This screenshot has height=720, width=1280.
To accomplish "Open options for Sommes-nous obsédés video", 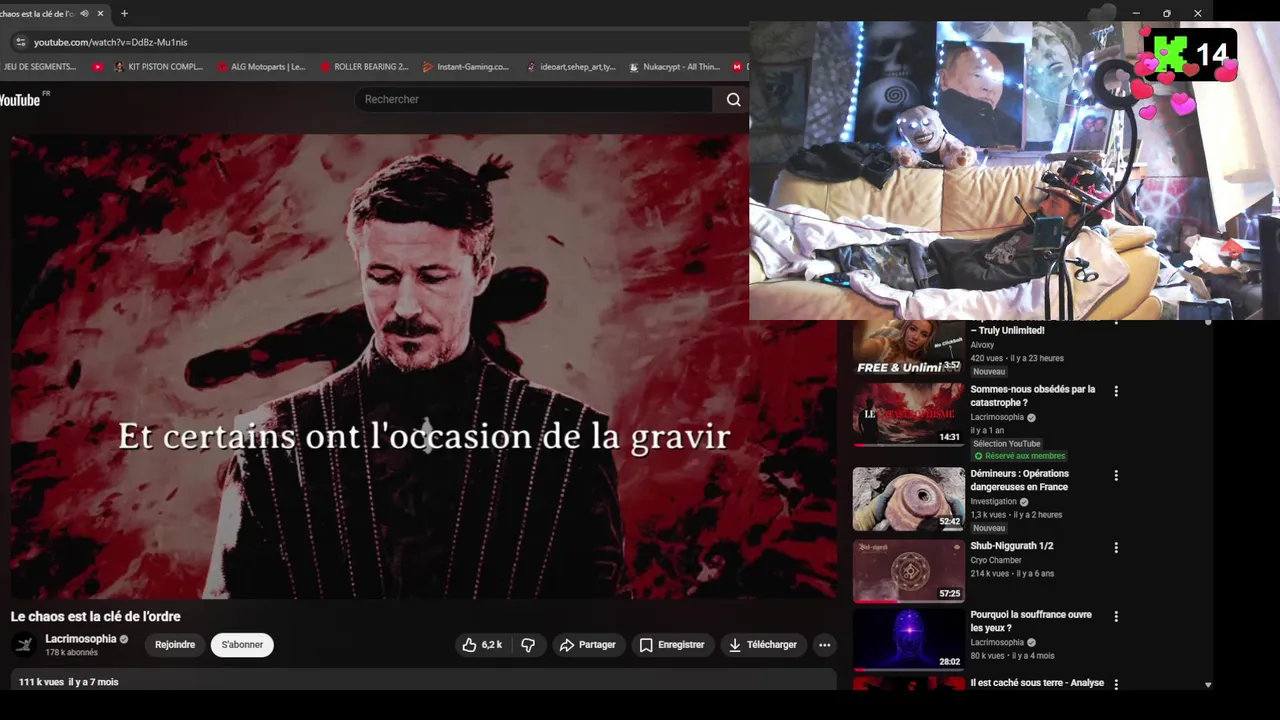I will tap(1116, 391).
